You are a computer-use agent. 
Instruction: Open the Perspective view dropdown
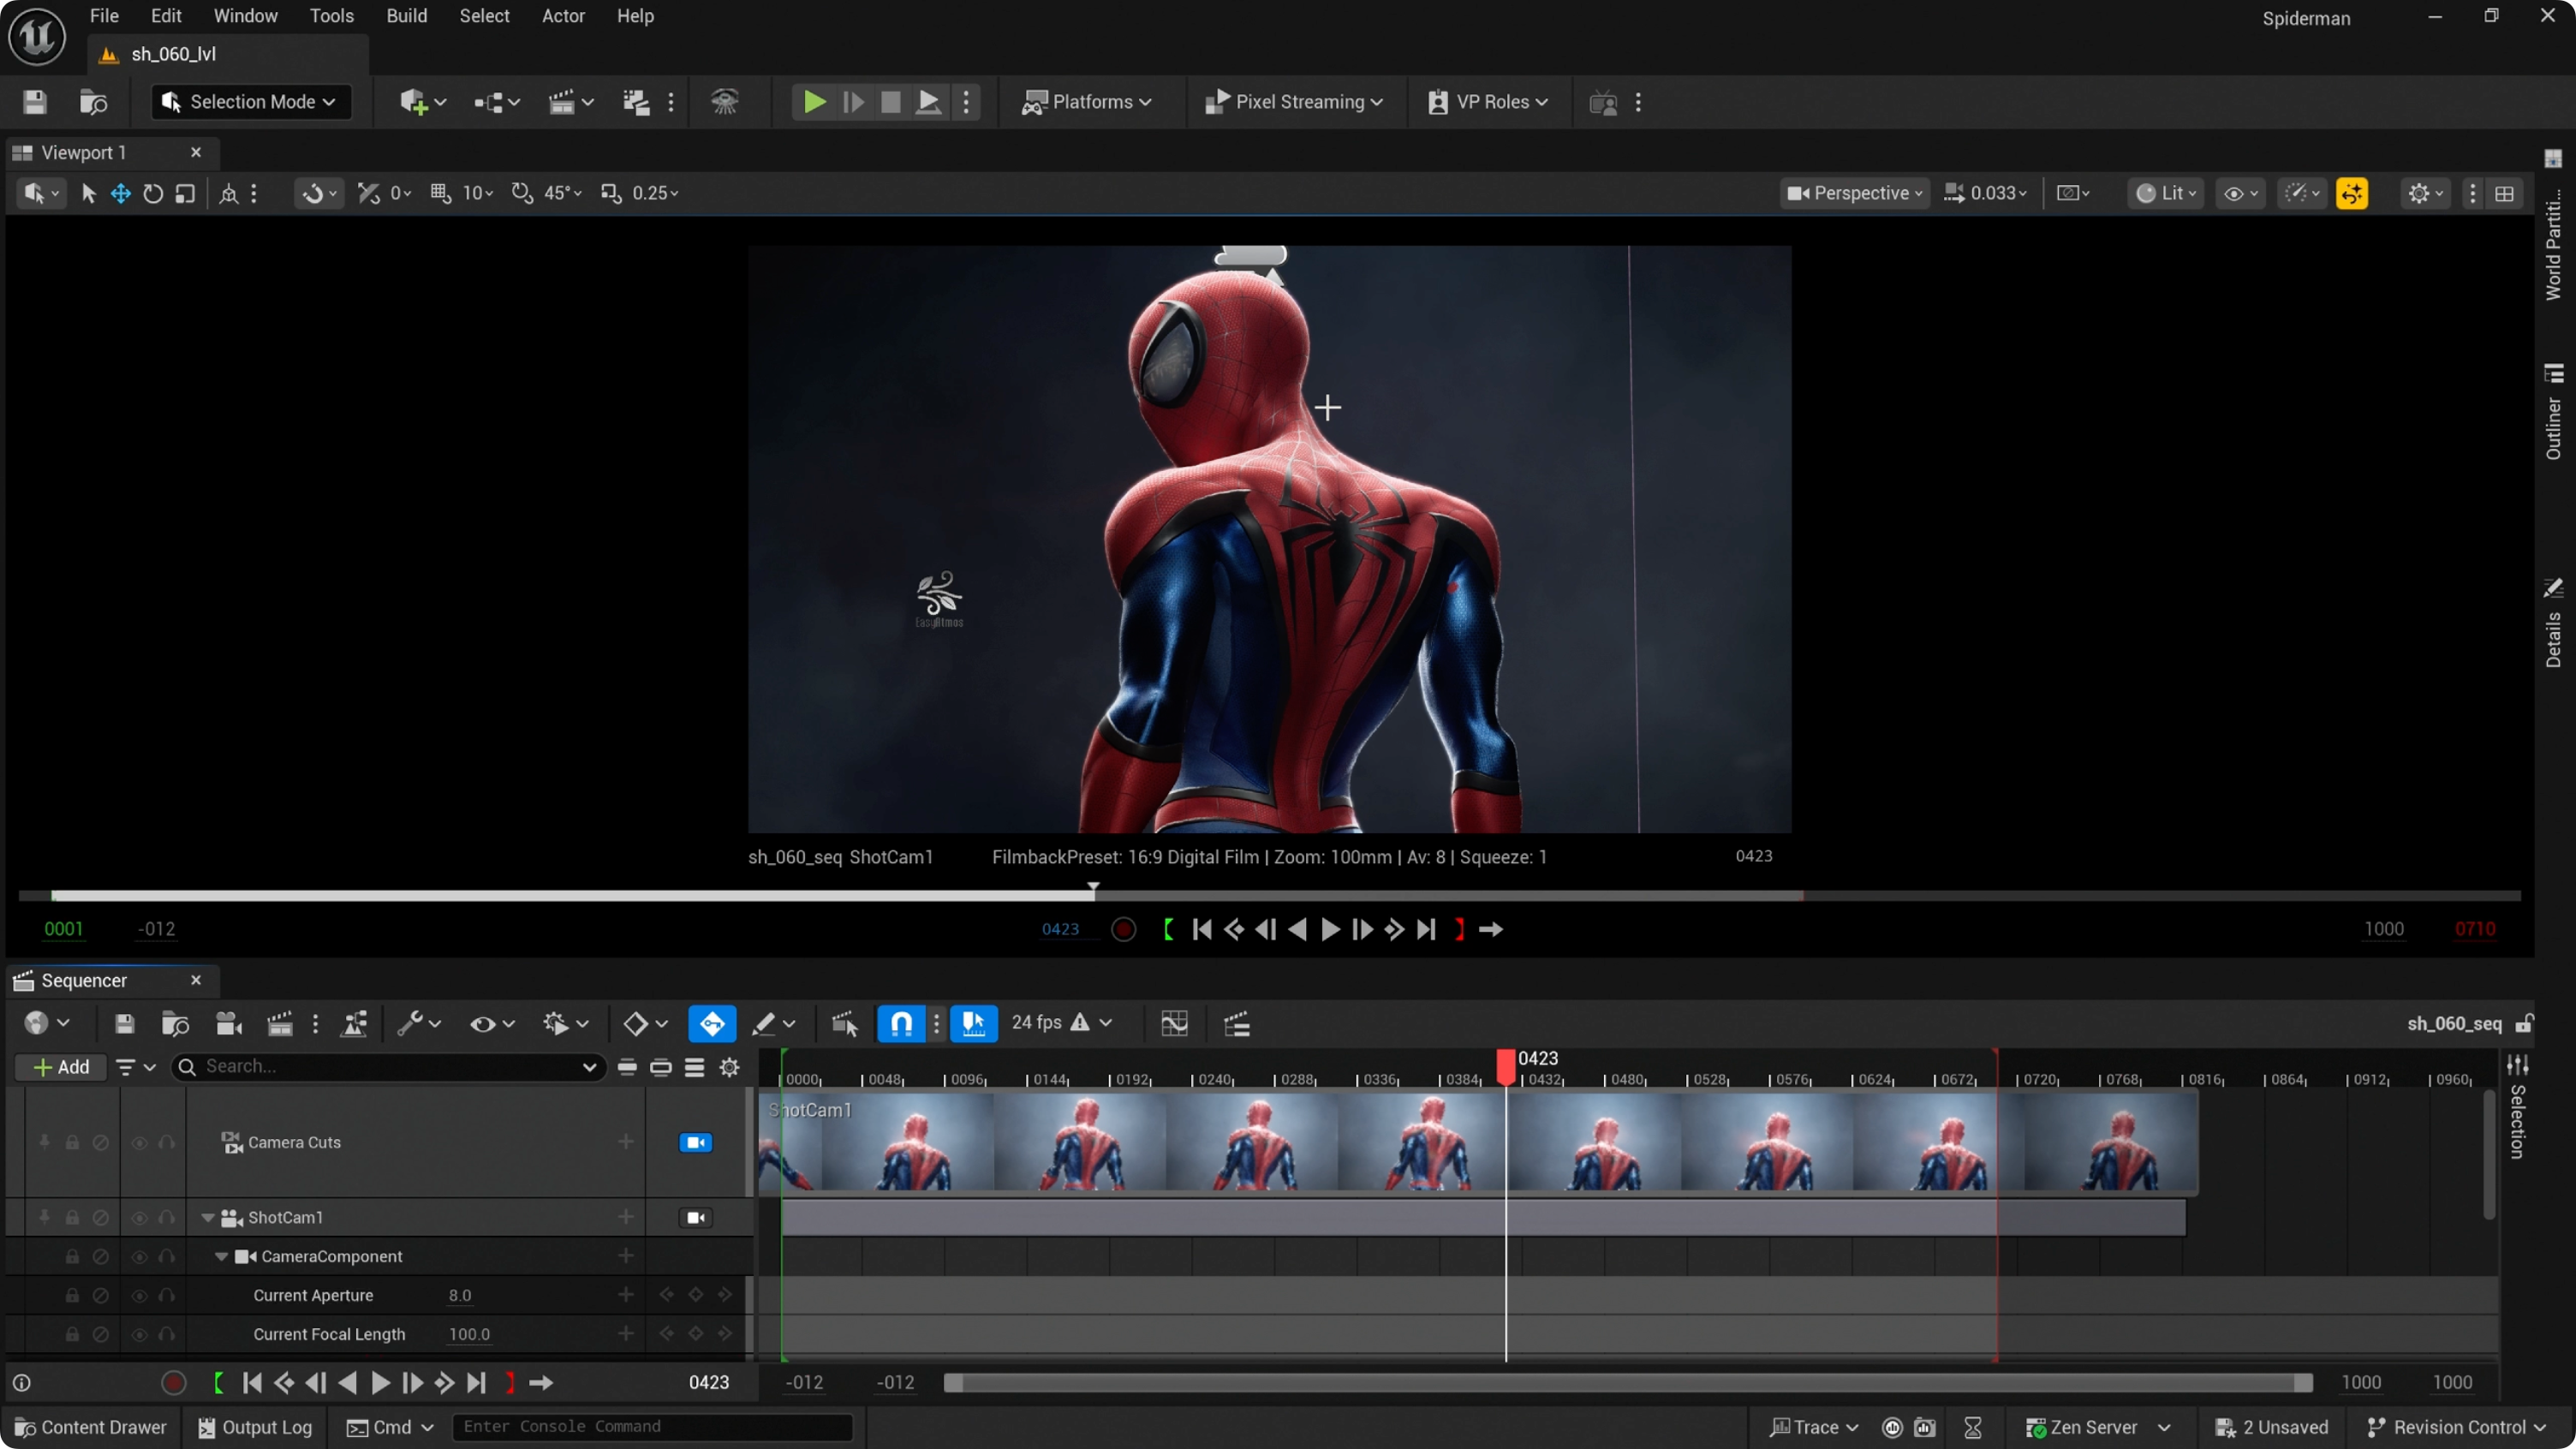click(1856, 193)
